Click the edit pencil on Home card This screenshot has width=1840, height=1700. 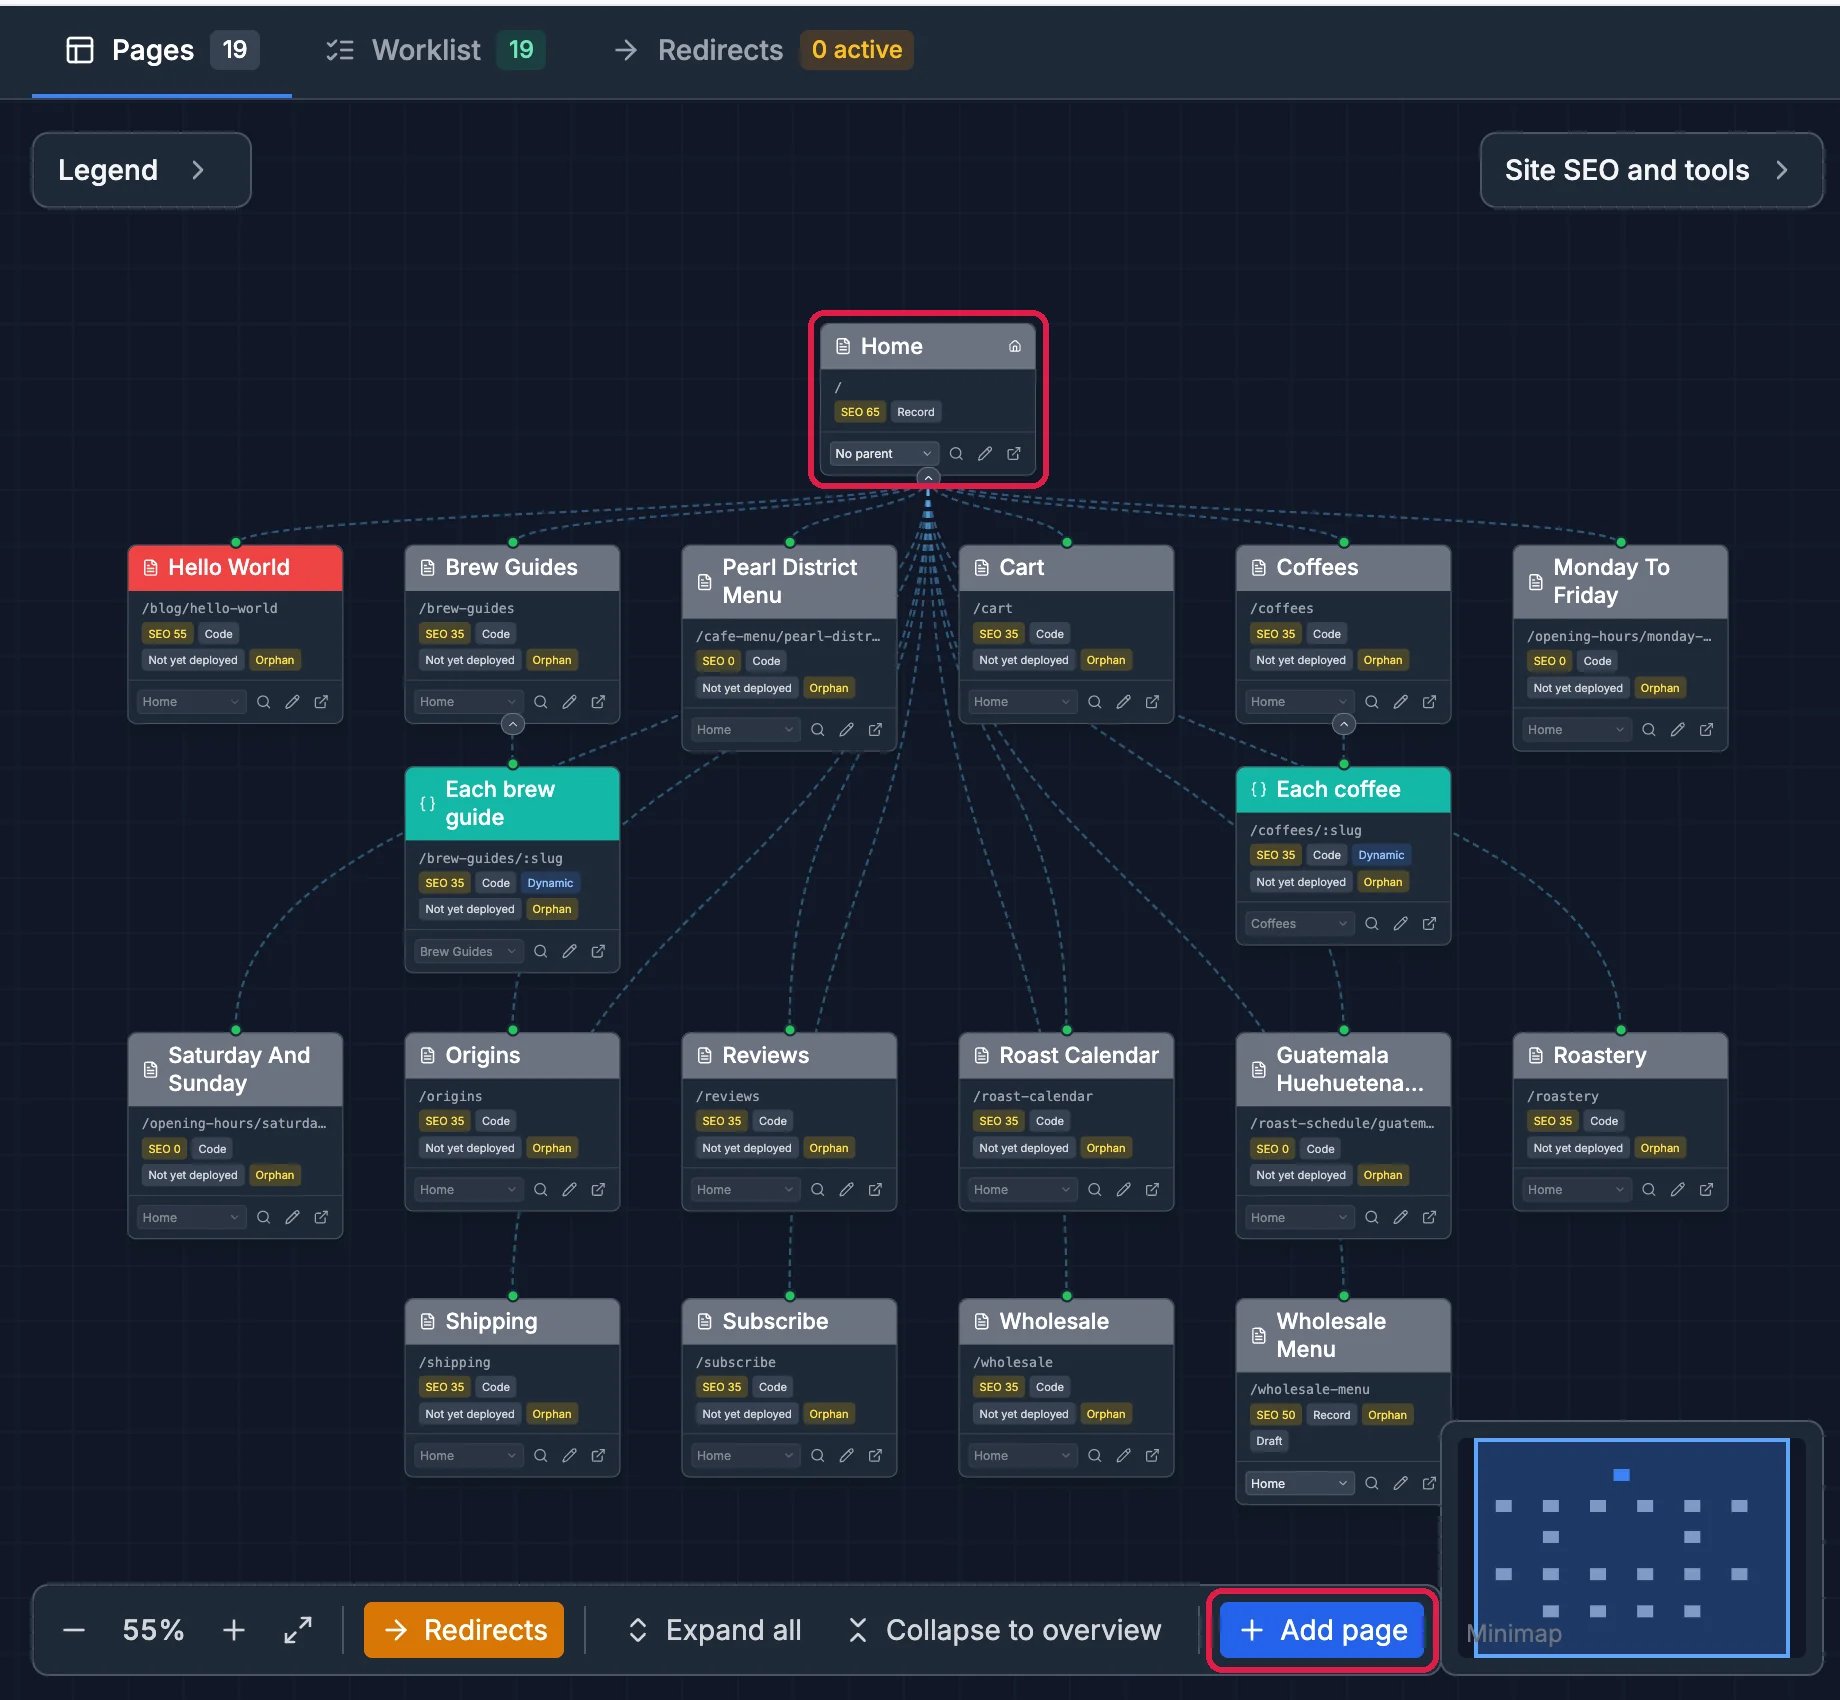[985, 454]
